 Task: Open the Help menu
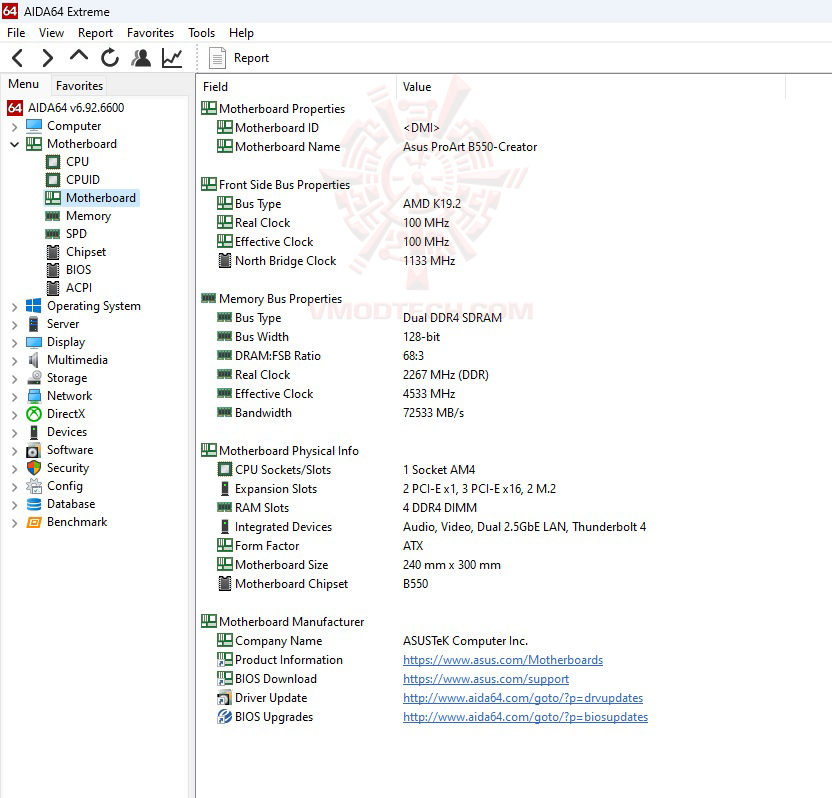241,33
